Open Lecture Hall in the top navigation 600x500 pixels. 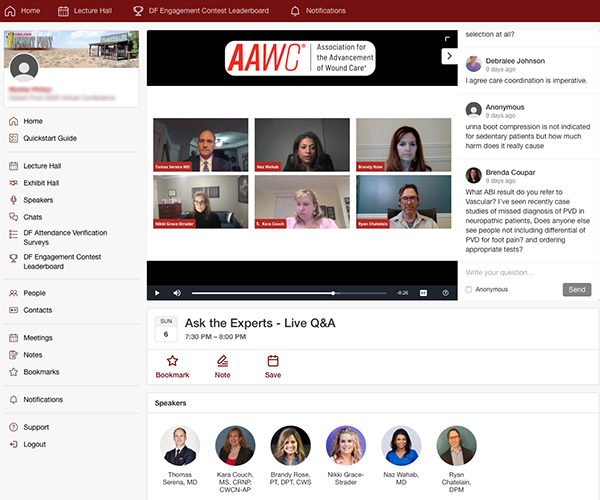[x=93, y=11]
